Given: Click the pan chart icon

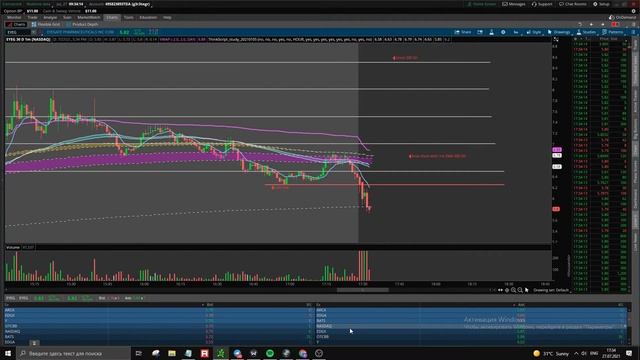Looking at the screenshot, I should tap(507, 290).
